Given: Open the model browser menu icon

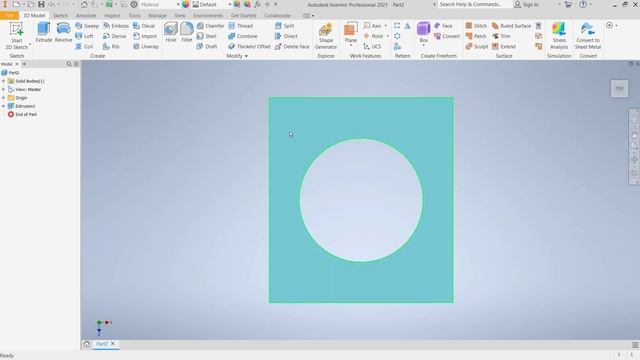Looking at the screenshot, I should tap(76, 64).
